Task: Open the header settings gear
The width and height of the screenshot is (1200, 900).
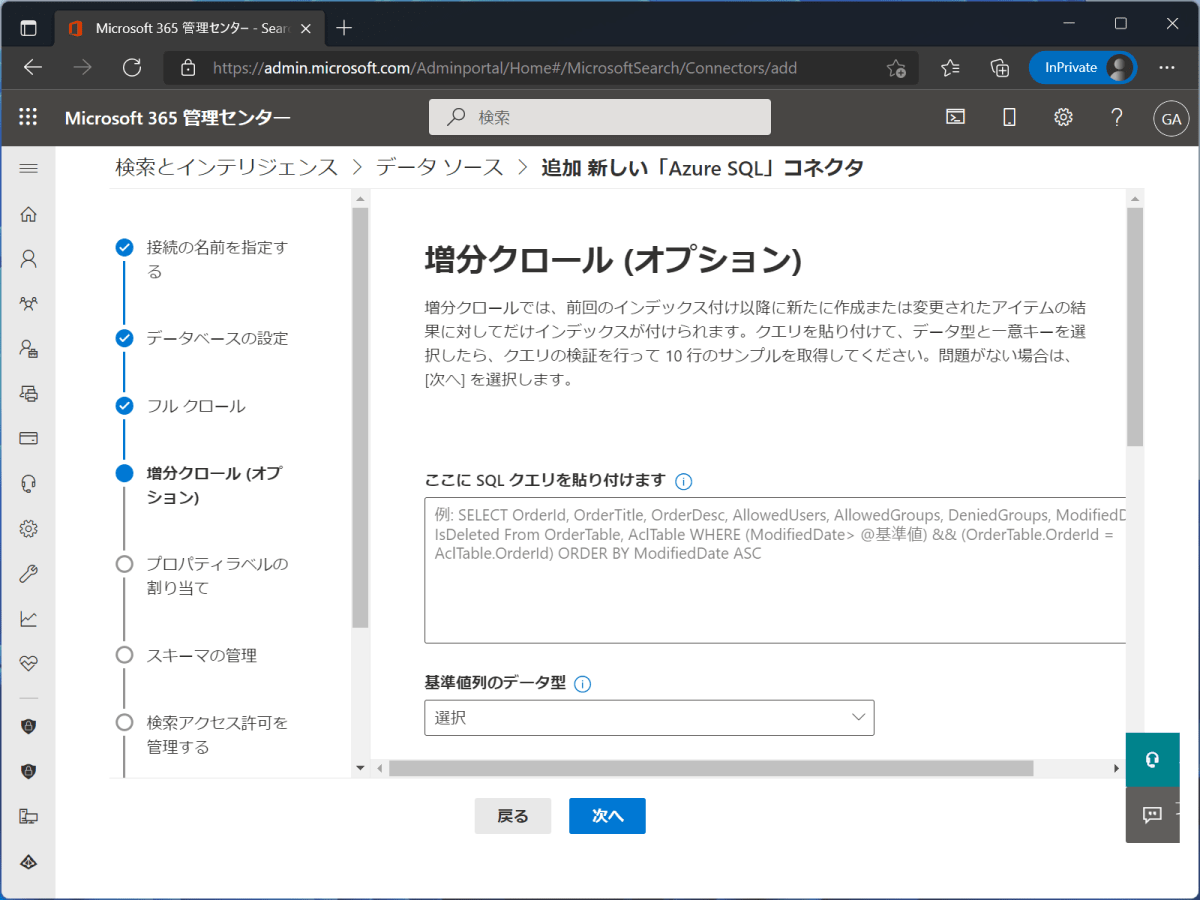Action: click(1063, 117)
